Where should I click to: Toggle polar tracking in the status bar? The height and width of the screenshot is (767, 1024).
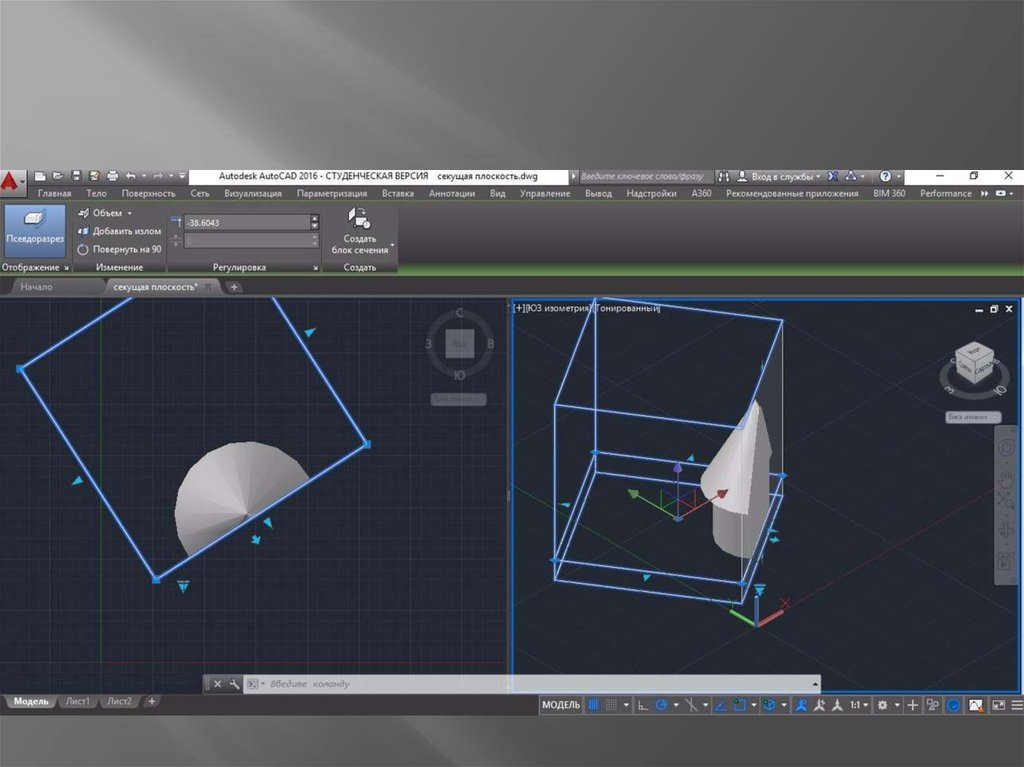(x=660, y=705)
